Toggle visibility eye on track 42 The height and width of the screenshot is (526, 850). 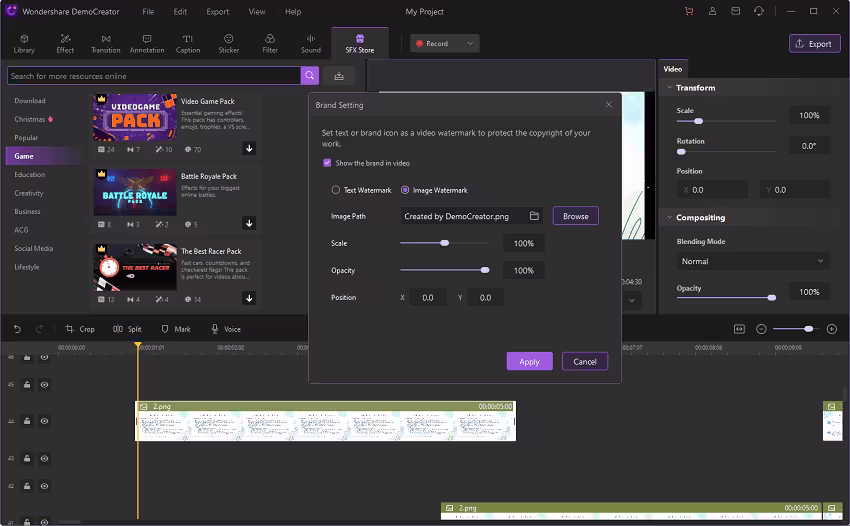point(44,486)
